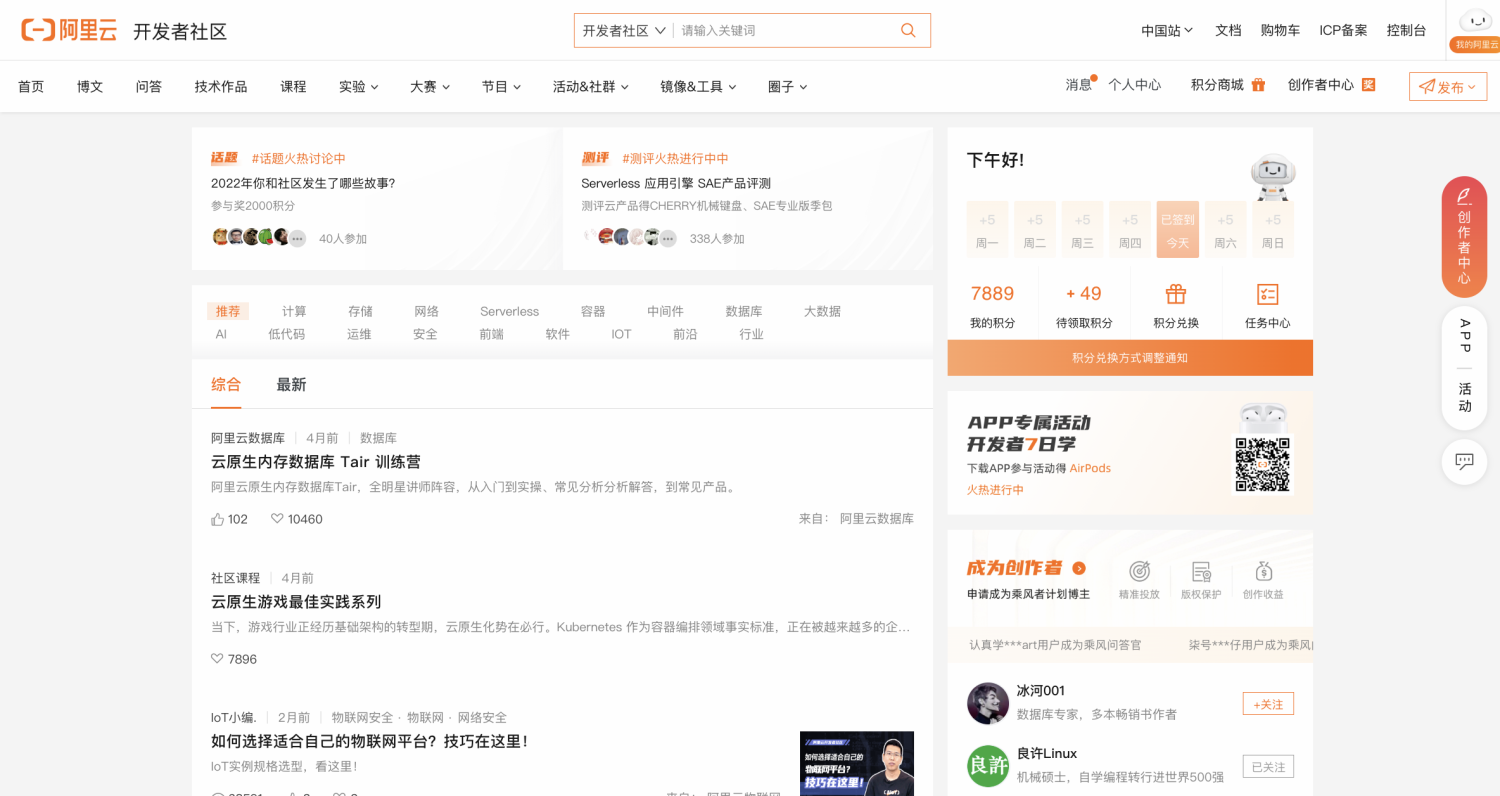This screenshot has width=1500, height=796.
Task: Open the 博文 navigation item
Action: 90,87
